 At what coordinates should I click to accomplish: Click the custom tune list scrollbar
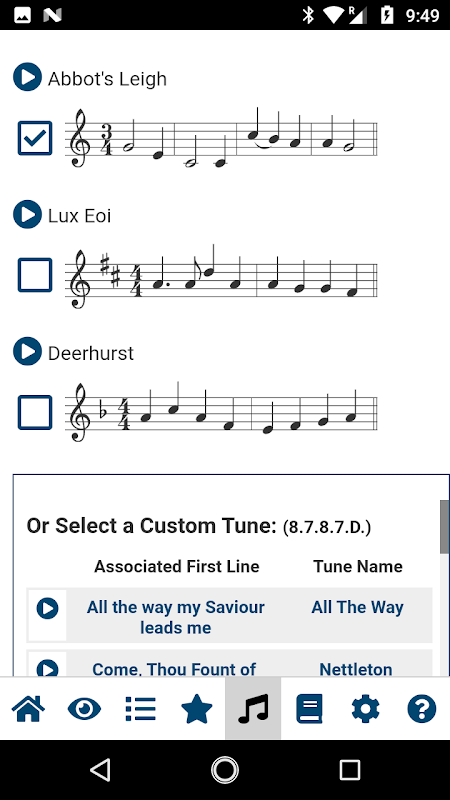coord(444,527)
